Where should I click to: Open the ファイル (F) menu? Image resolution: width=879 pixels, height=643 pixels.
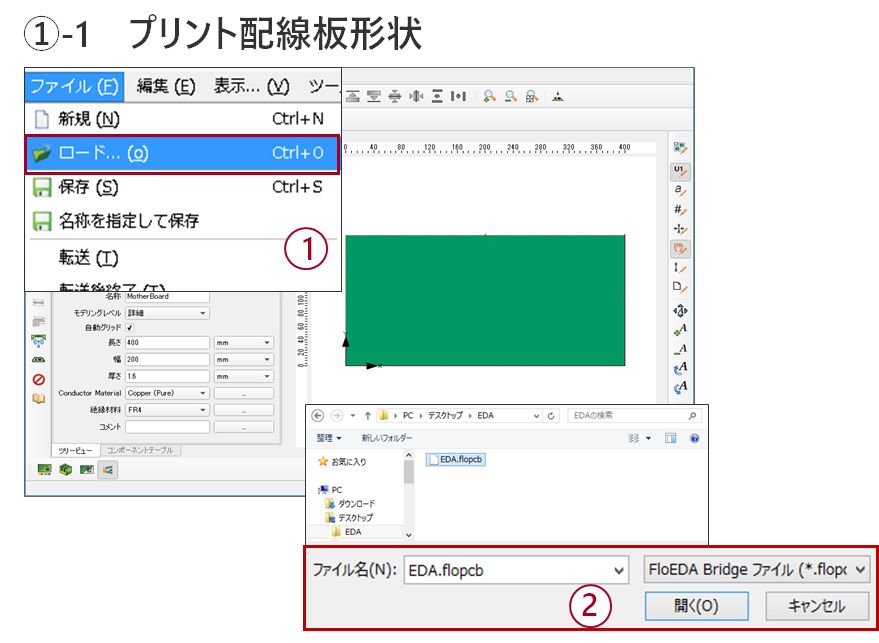(x=74, y=86)
